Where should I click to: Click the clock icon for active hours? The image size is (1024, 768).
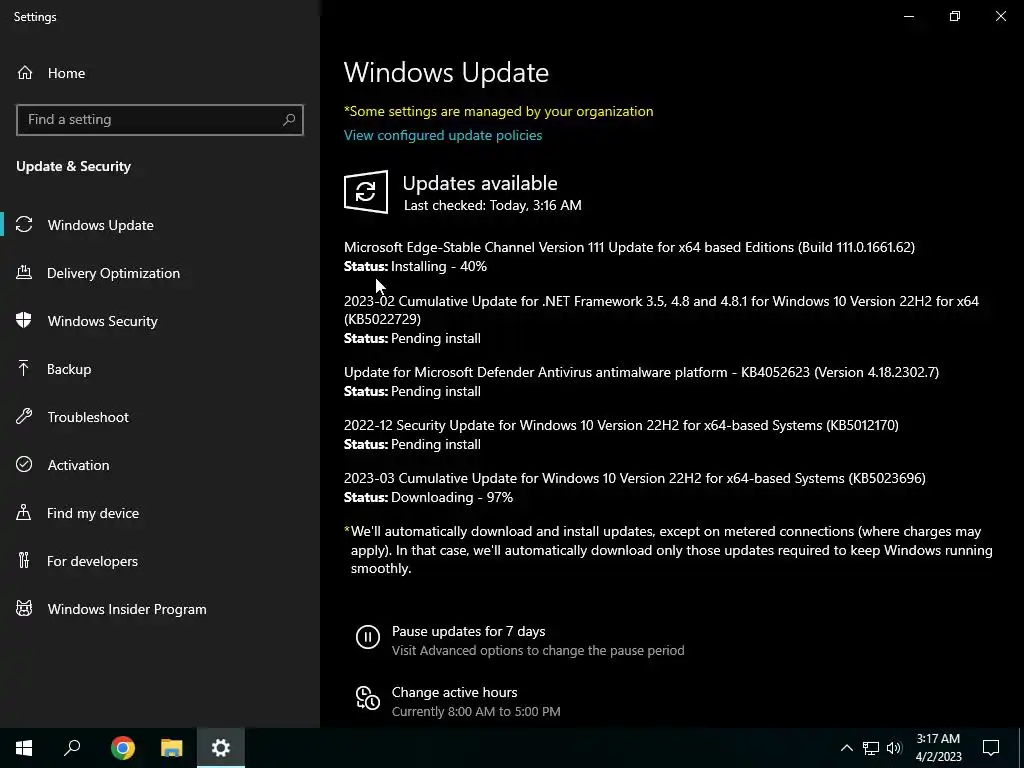point(368,698)
